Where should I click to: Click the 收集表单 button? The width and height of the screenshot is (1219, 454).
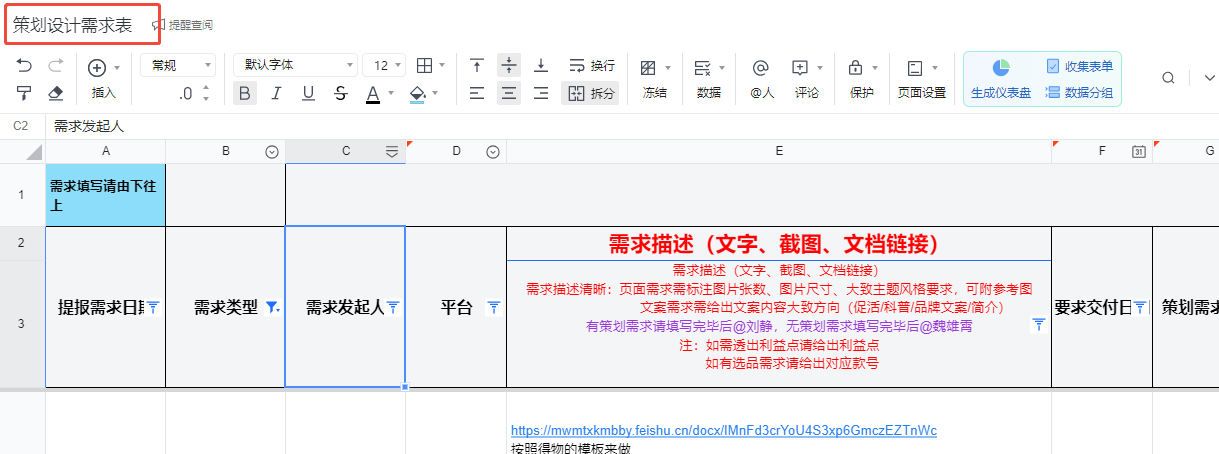[x=1080, y=66]
